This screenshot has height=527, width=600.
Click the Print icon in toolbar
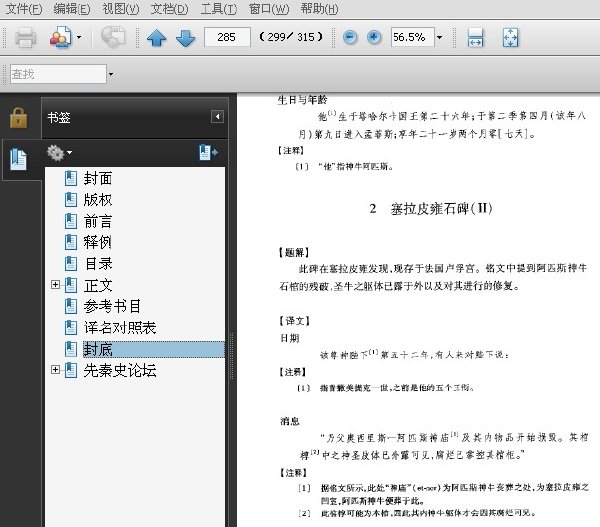click(26, 38)
